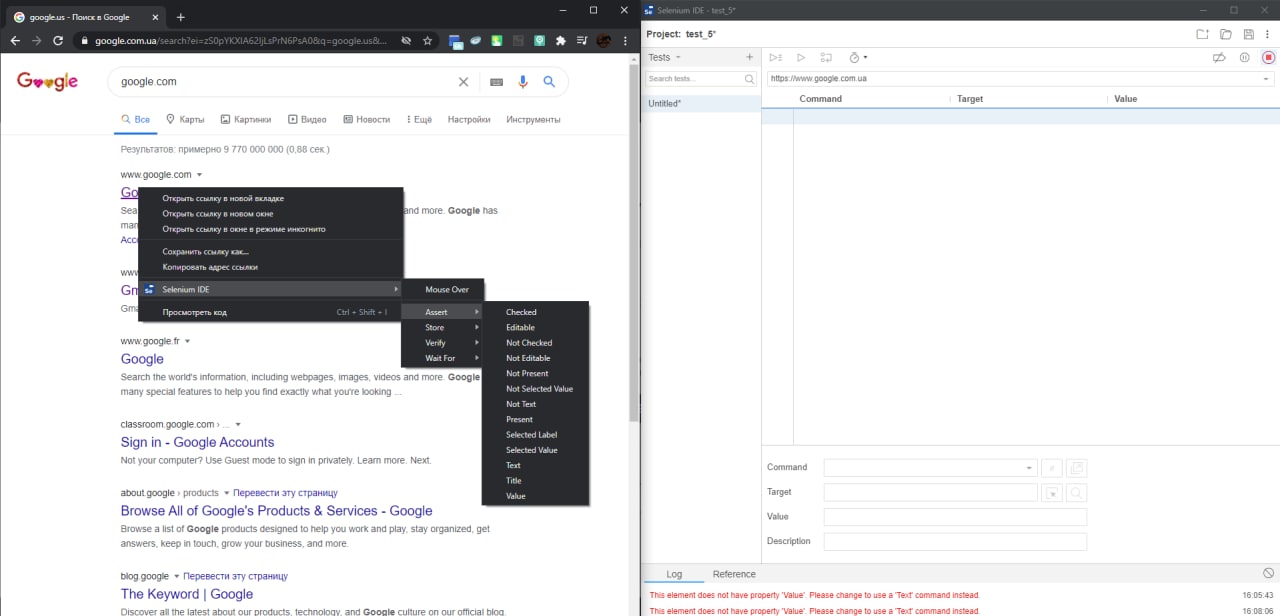Choose Сохранить ссылку как menu item
This screenshot has width=1280, height=616.
270,252
